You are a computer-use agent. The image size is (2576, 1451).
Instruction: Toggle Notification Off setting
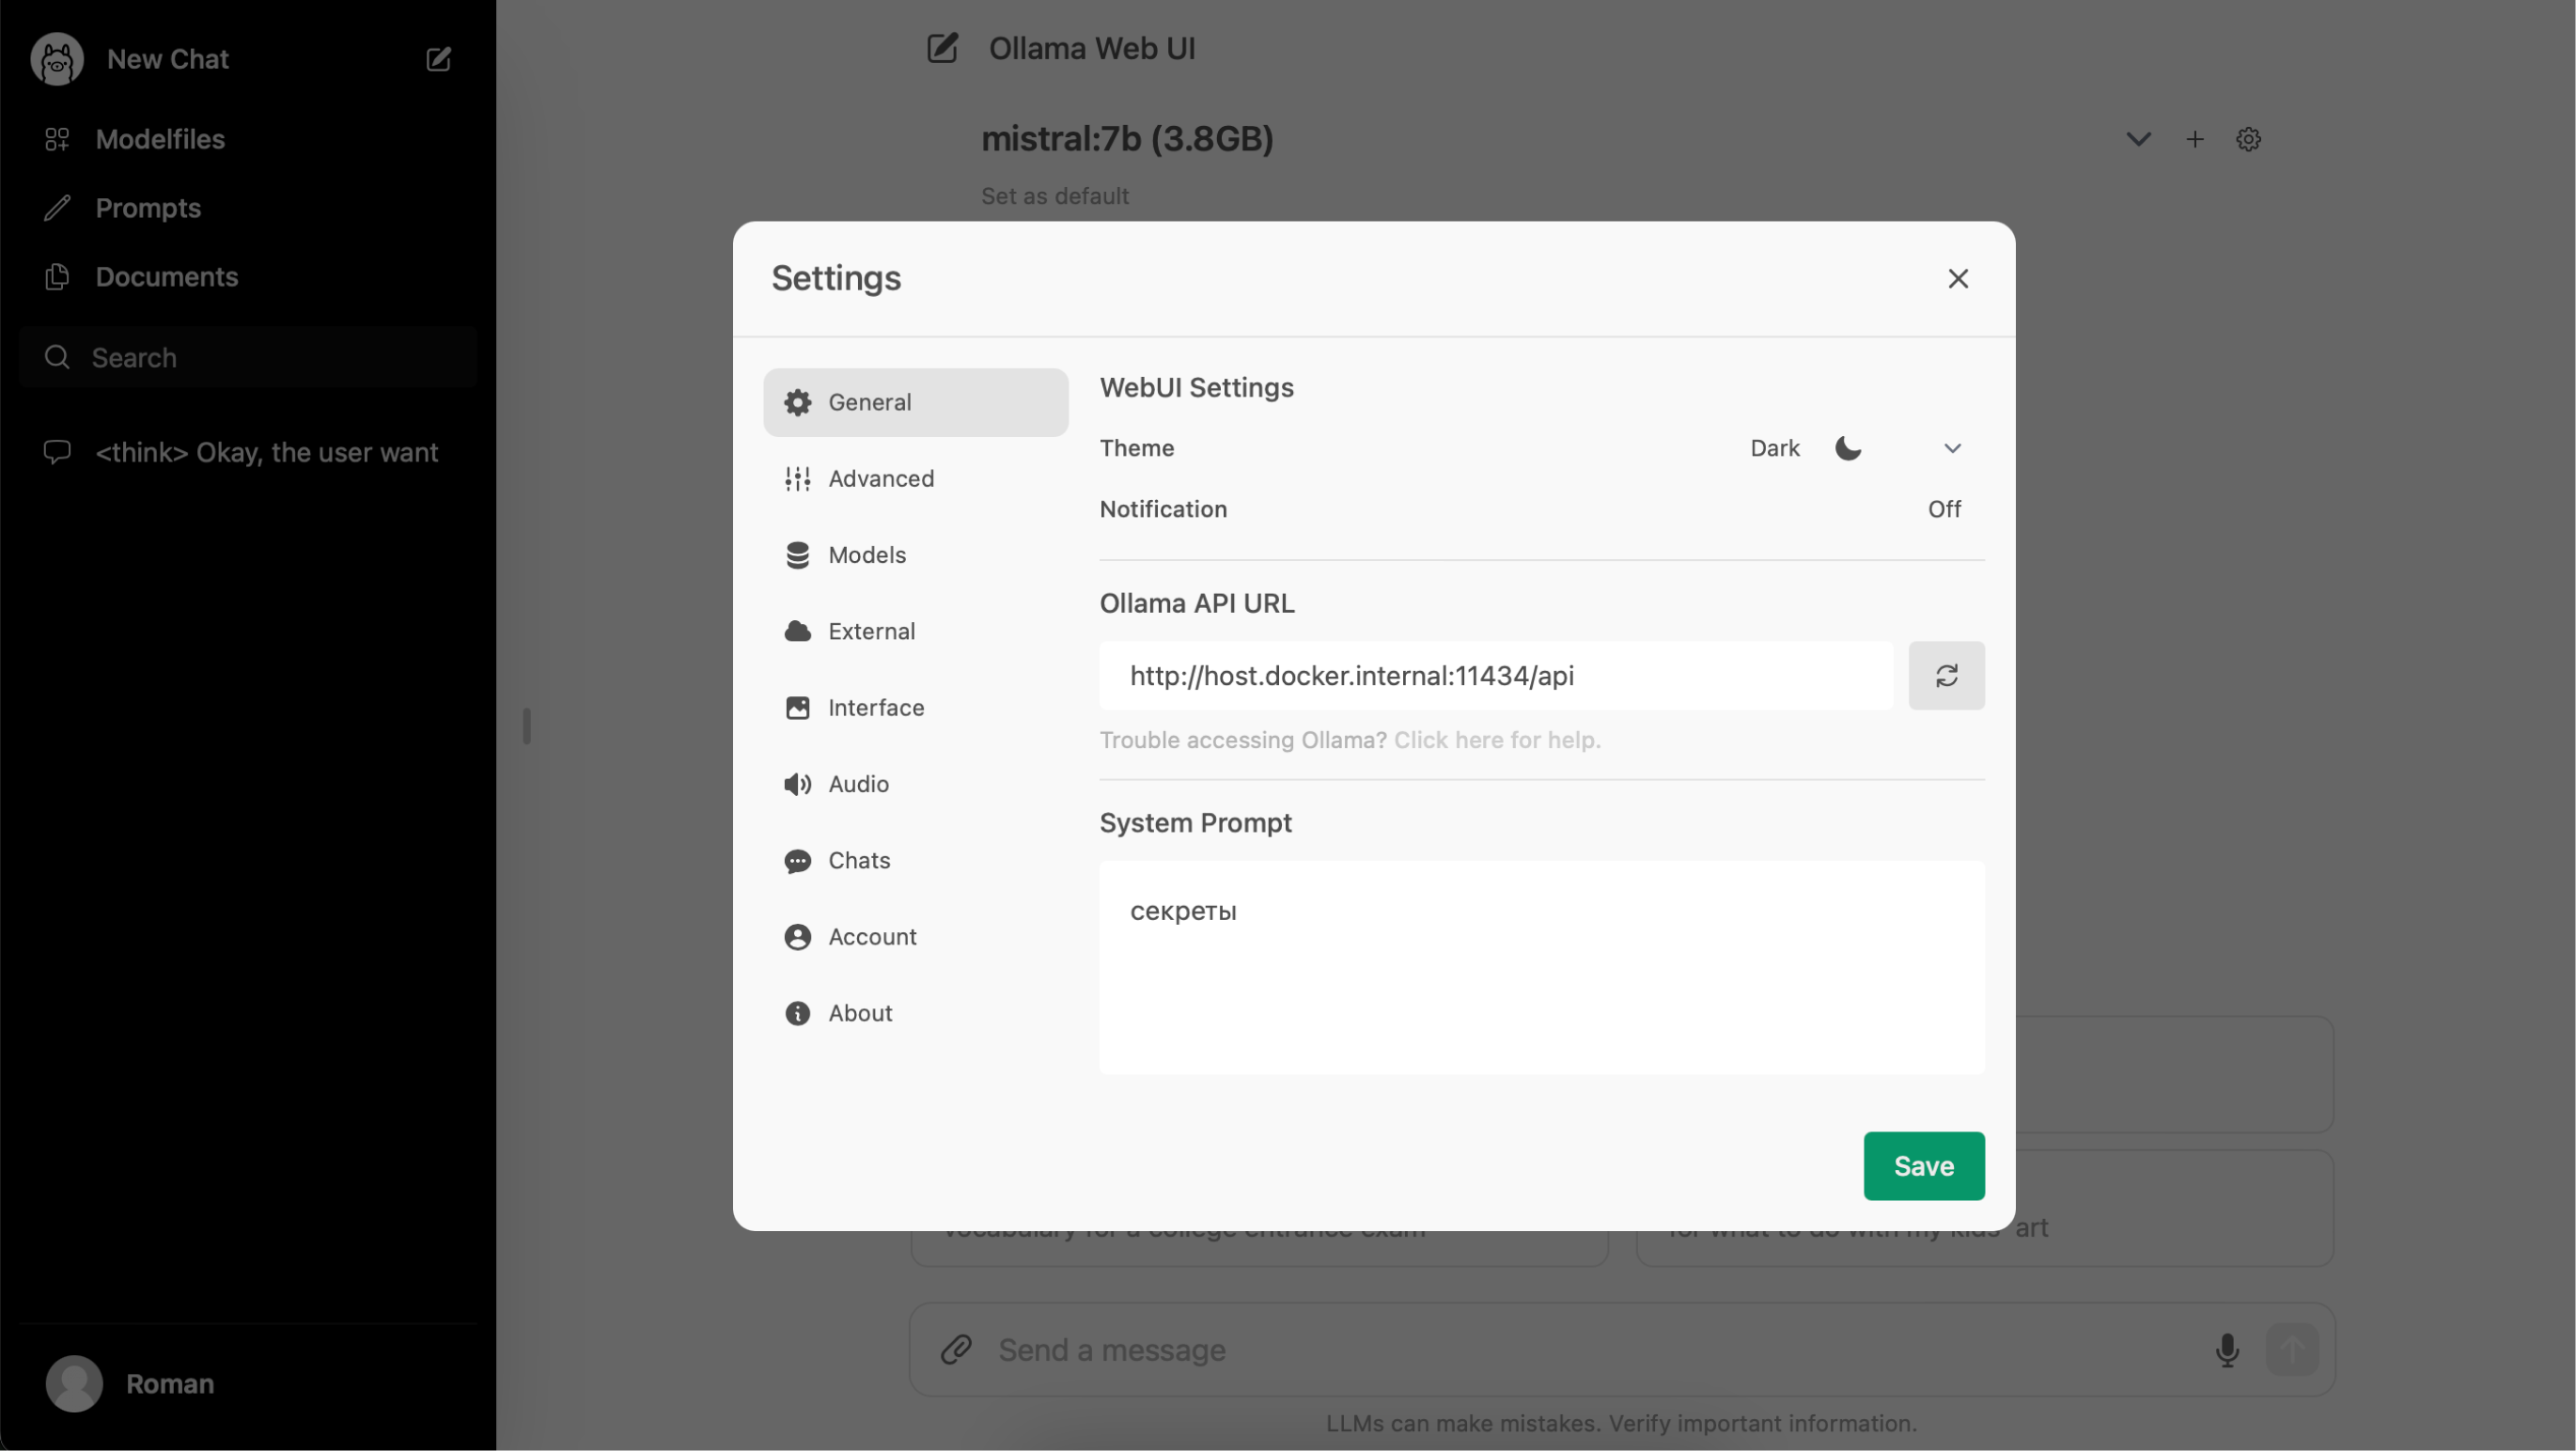coord(1944,509)
